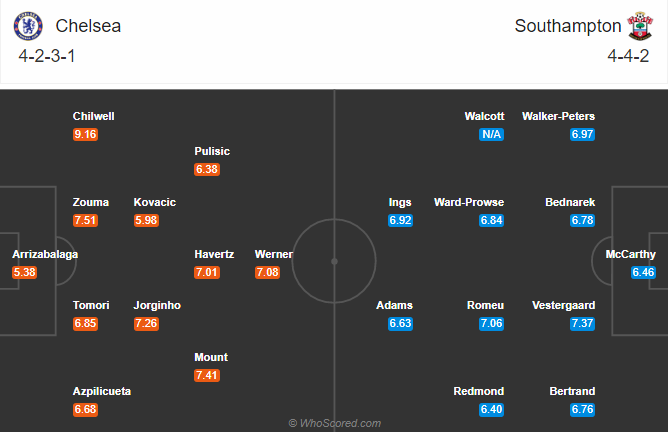Open the WhoScored.com watermark link
Viewport: 670px width, 432px height.
pos(335,423)
